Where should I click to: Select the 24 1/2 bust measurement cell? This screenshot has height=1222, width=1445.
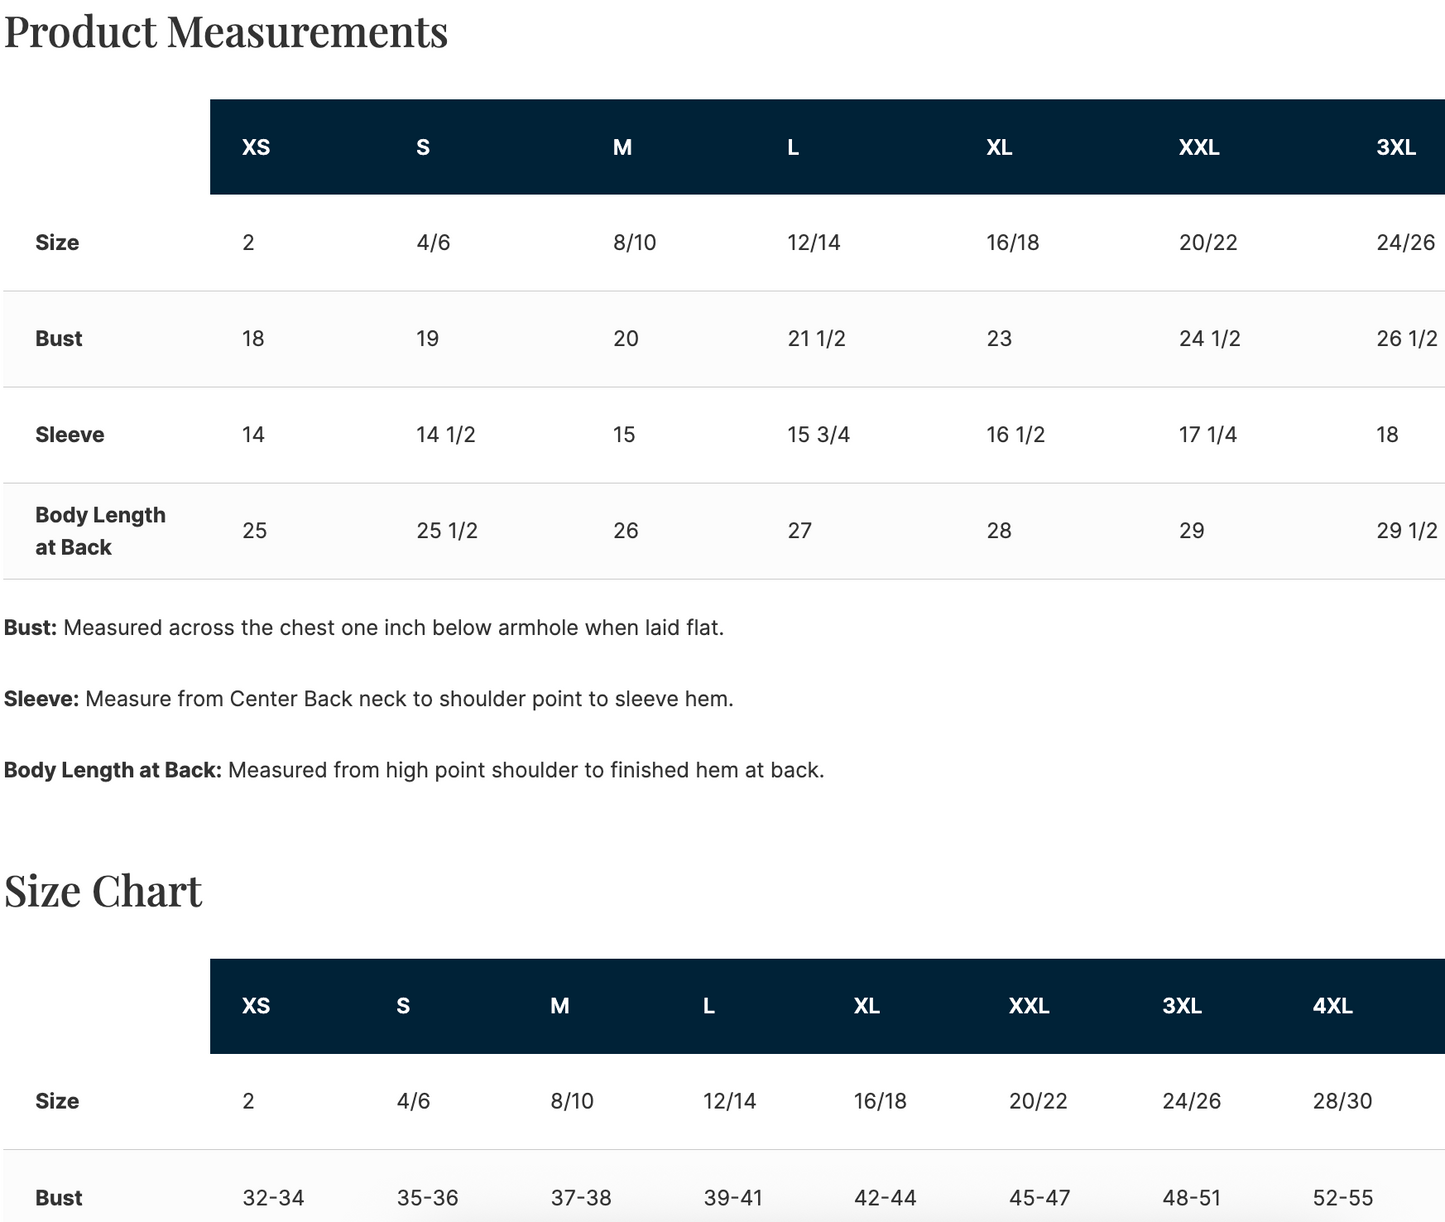click(x=1209, y=339)
